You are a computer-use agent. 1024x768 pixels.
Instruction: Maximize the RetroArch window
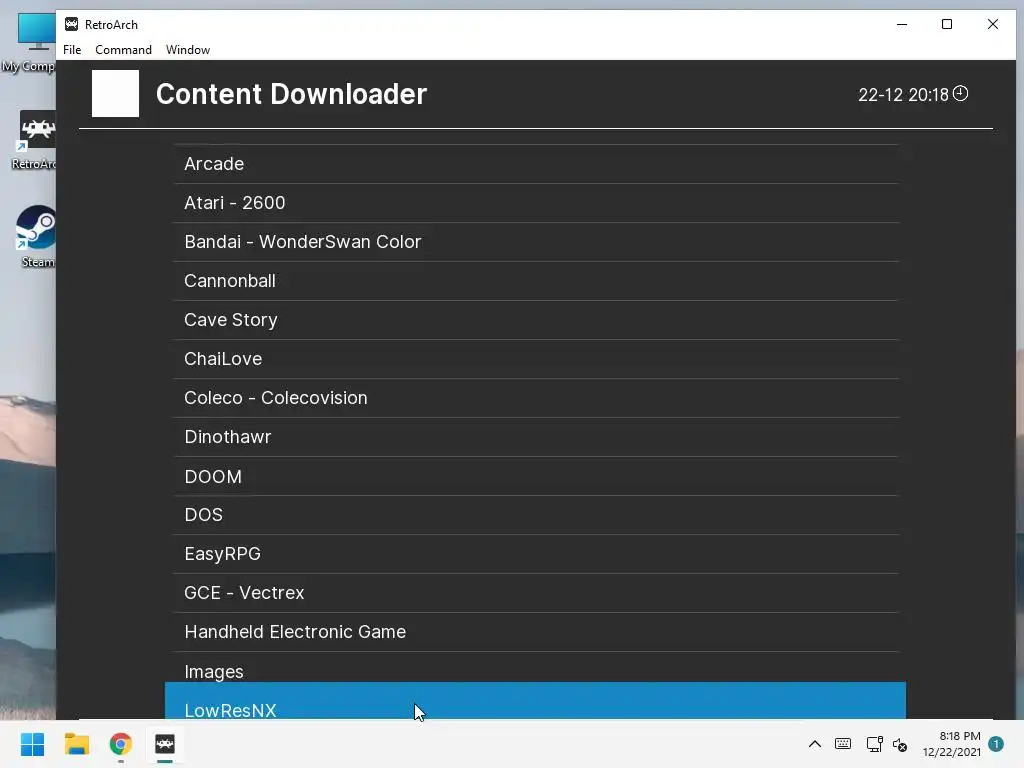tap(947, 24)
